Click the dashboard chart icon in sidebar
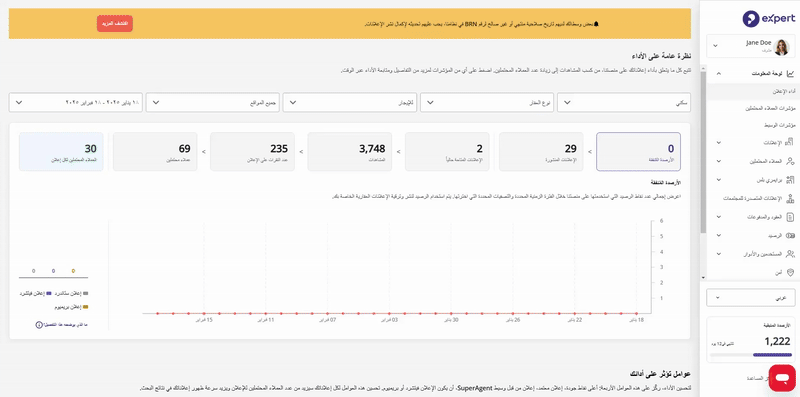Image resolution: width=800 pixels, height=397 pixels. pos(790,73)
